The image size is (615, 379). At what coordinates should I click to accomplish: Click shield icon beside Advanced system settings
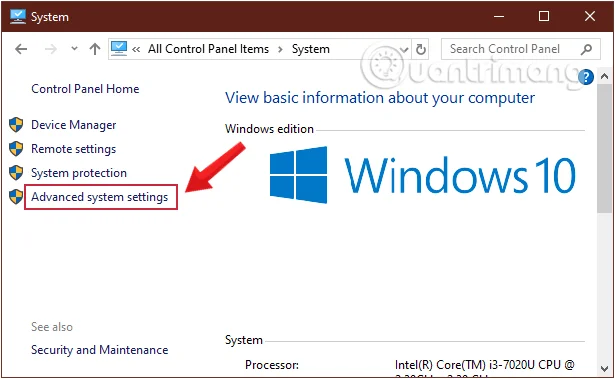point(16,197)
